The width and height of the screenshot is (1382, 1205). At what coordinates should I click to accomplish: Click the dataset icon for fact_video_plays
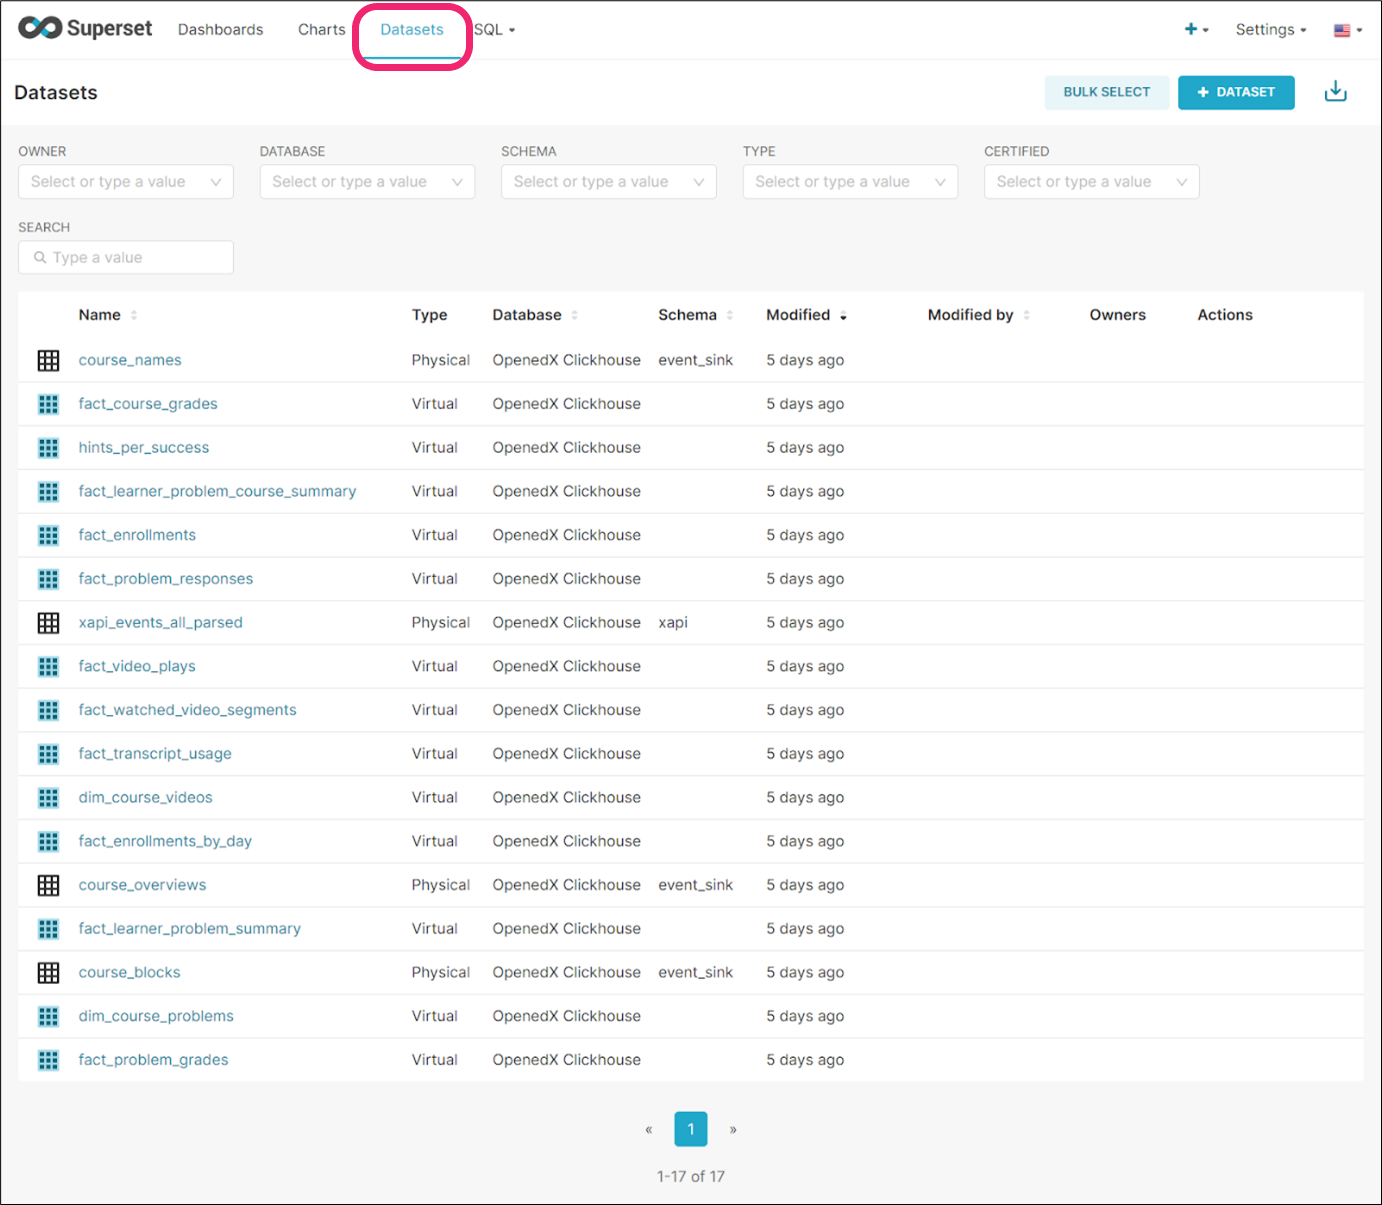(x=48, y=666)
